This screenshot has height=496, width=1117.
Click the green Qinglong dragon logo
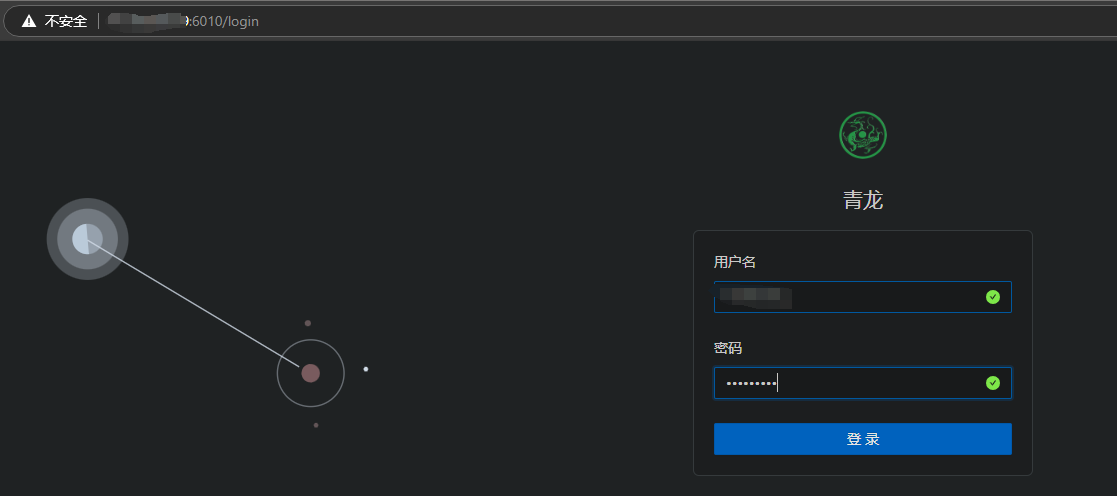point(862,135)
